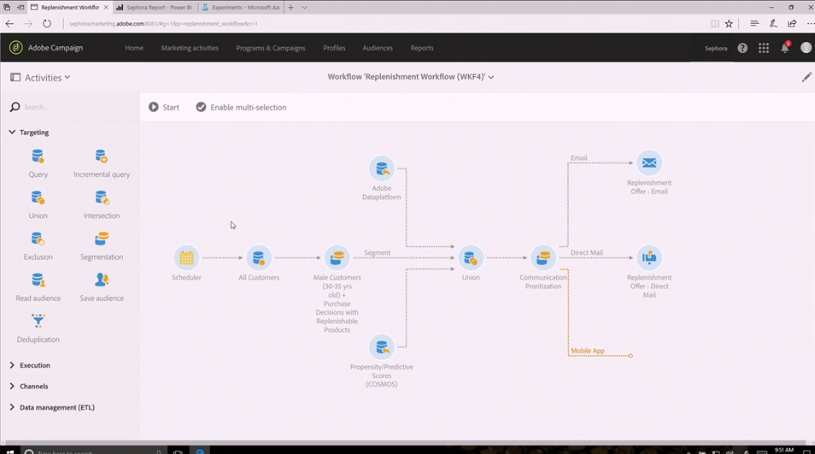Choose the Segmentation activity icon
815x454 pixels.
101,239
